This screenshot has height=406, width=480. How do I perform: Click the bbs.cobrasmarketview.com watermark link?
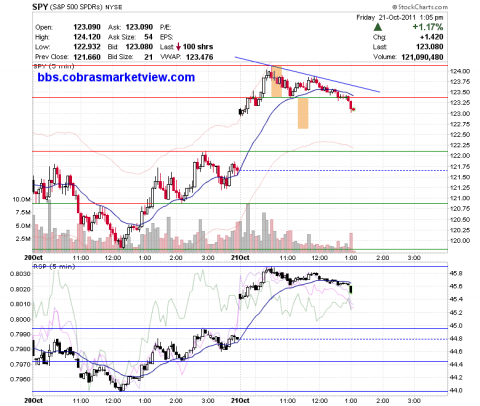116,77
